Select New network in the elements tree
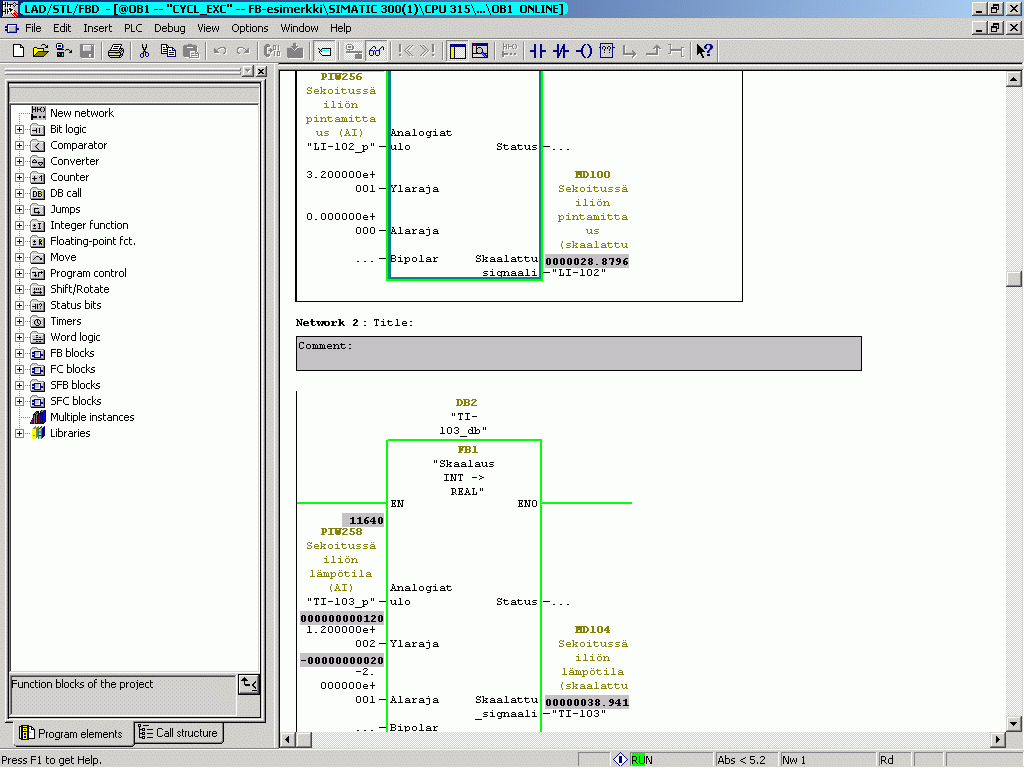 [81, 113]
